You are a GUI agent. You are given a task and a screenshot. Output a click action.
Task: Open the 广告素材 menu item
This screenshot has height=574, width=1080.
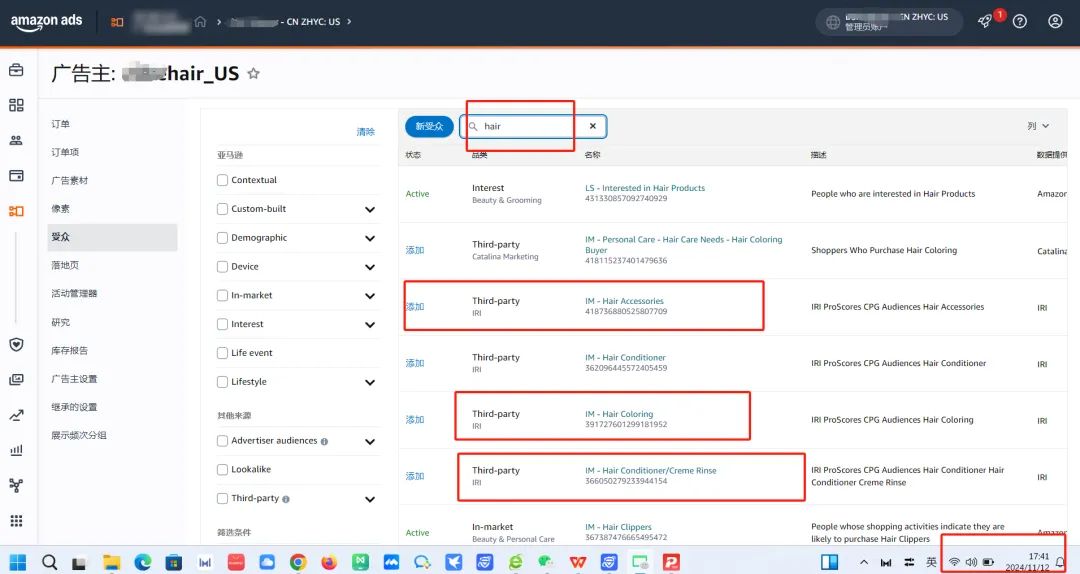[x=70, y=181]
